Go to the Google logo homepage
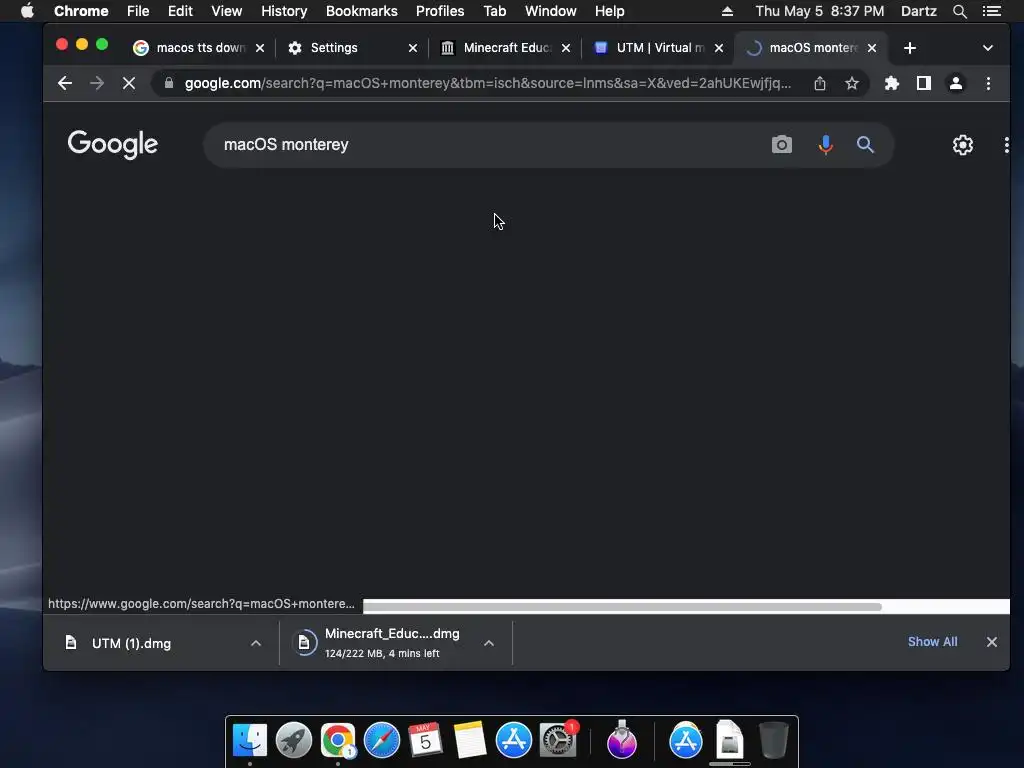The image size is (1024, 768). (x=112, y=144)
